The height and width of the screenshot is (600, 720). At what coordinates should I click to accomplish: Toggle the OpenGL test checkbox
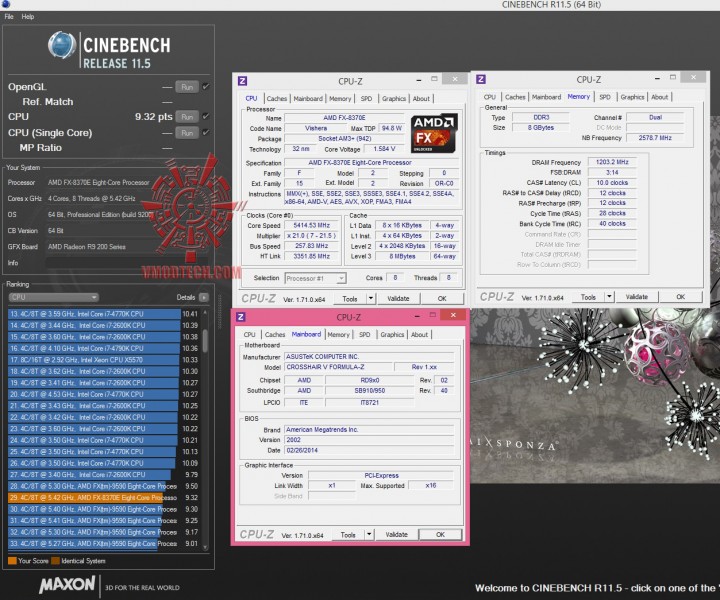click(206, 86)
